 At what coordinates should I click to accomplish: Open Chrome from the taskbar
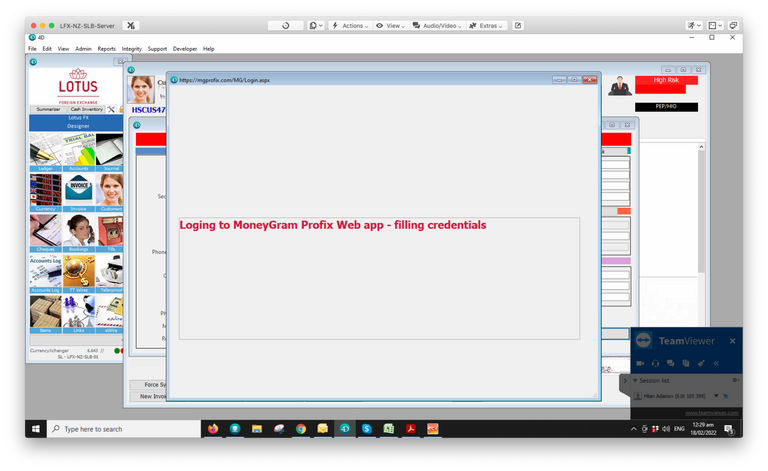point(301,429)
